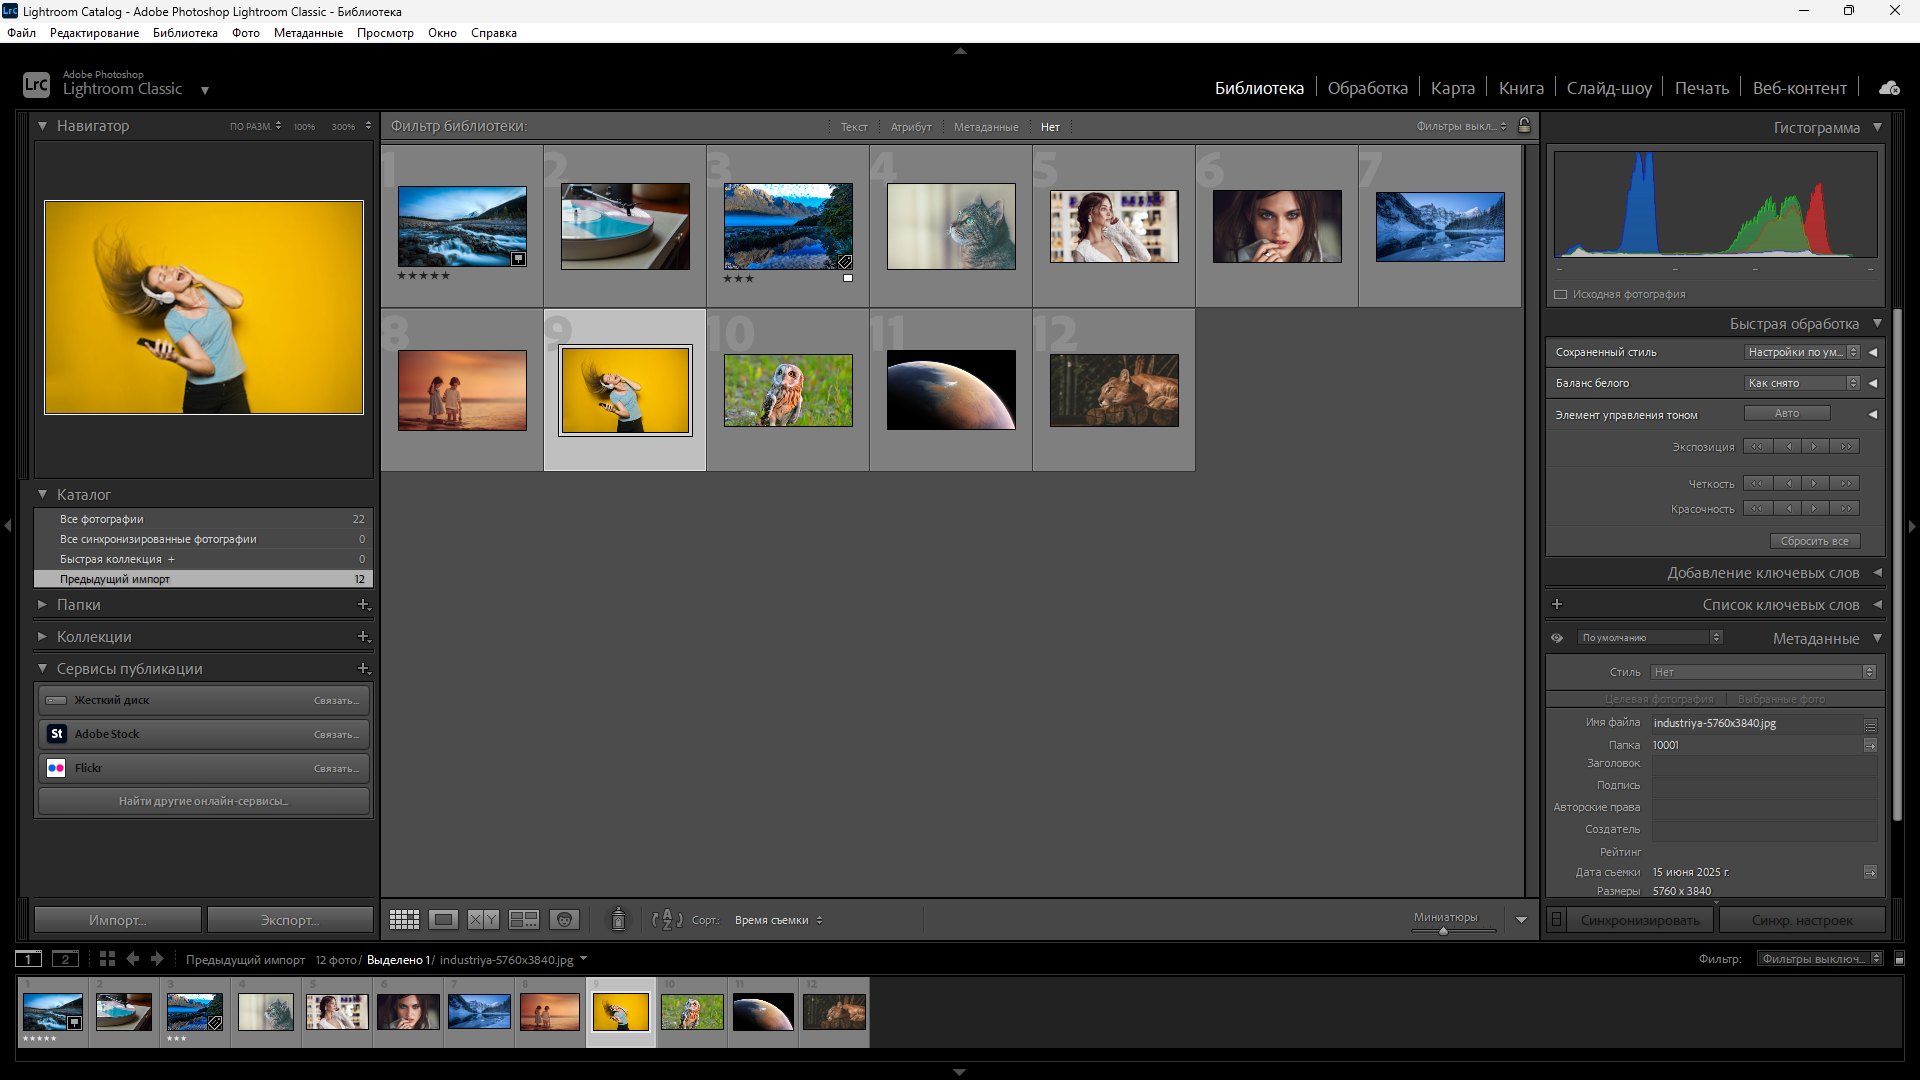This screenshot has height=1080, width=1920.
Task: Click Синхр. настроек button
Action: tap(1802, 920)
